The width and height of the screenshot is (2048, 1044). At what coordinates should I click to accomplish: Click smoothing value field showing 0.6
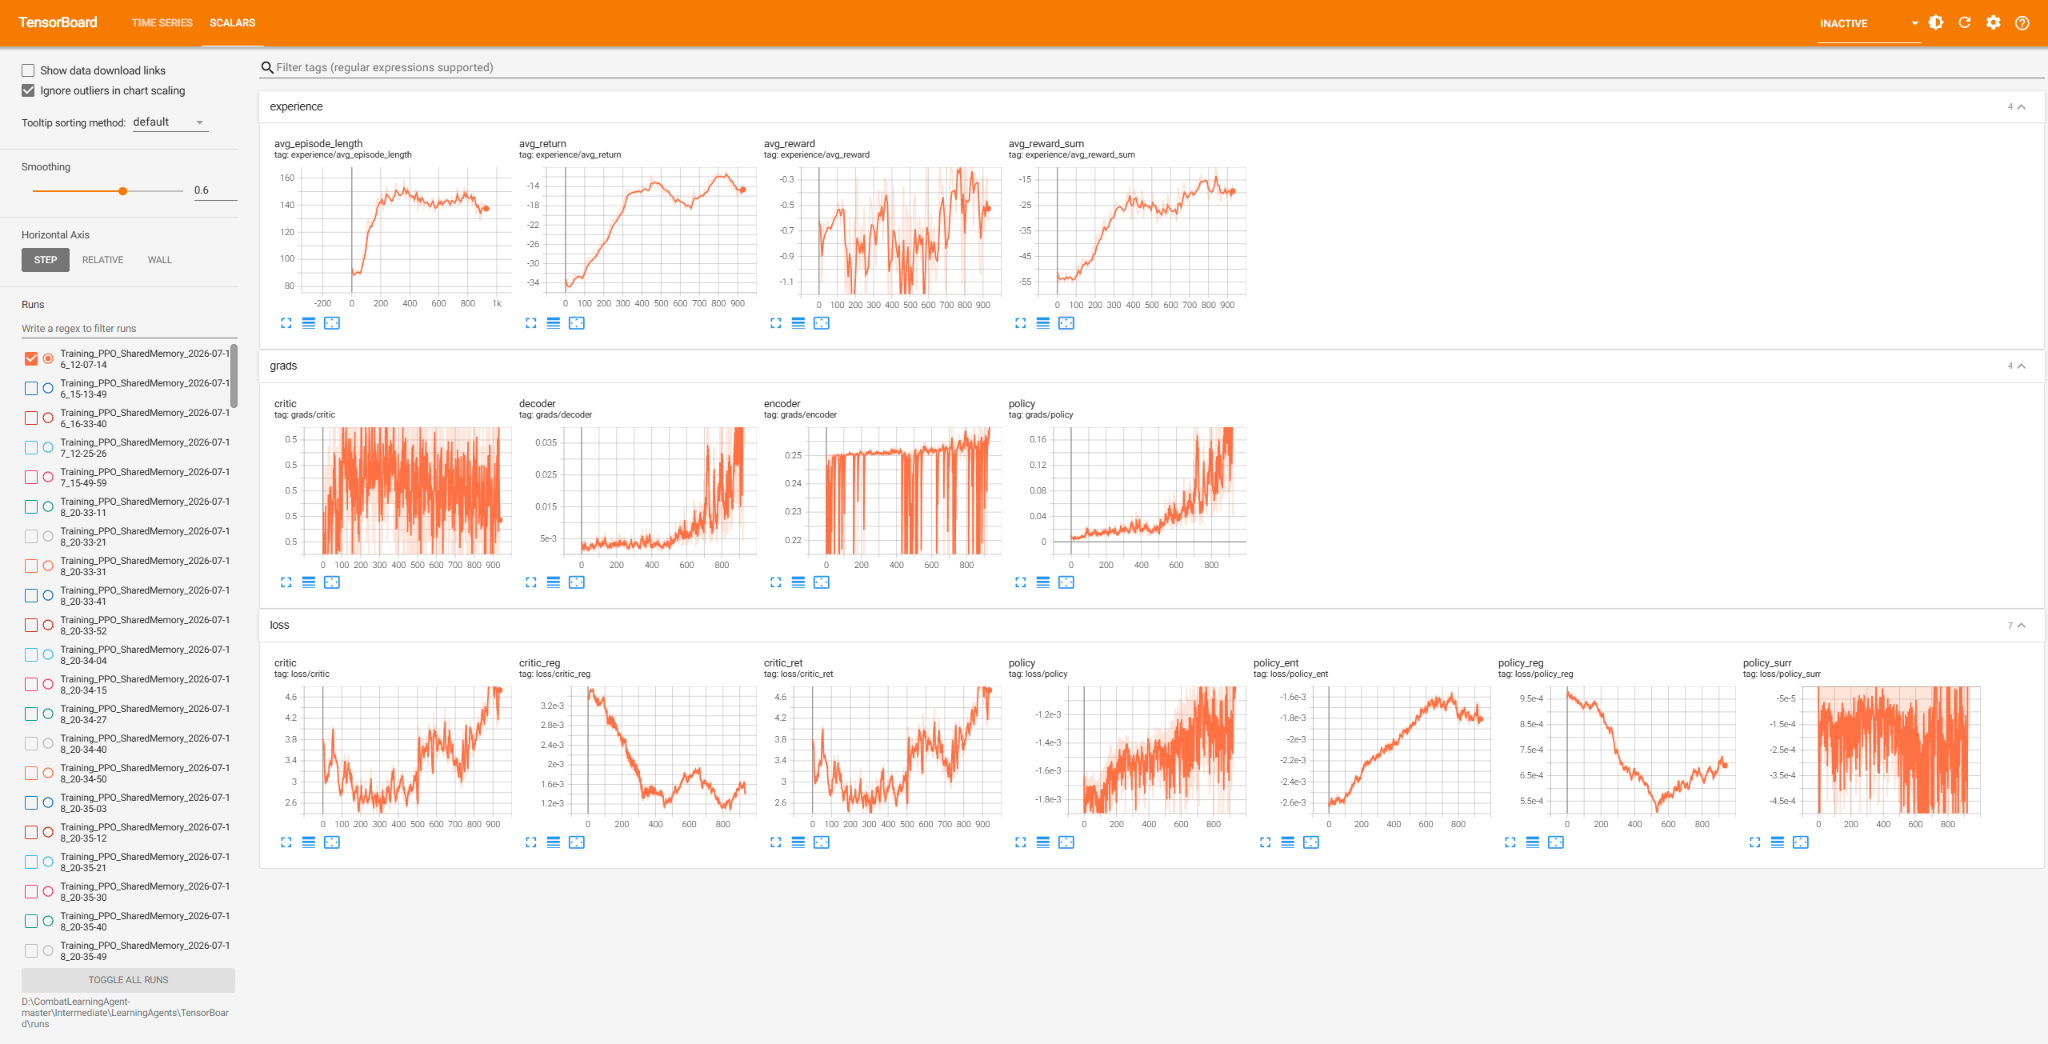[x=214, y=190]
